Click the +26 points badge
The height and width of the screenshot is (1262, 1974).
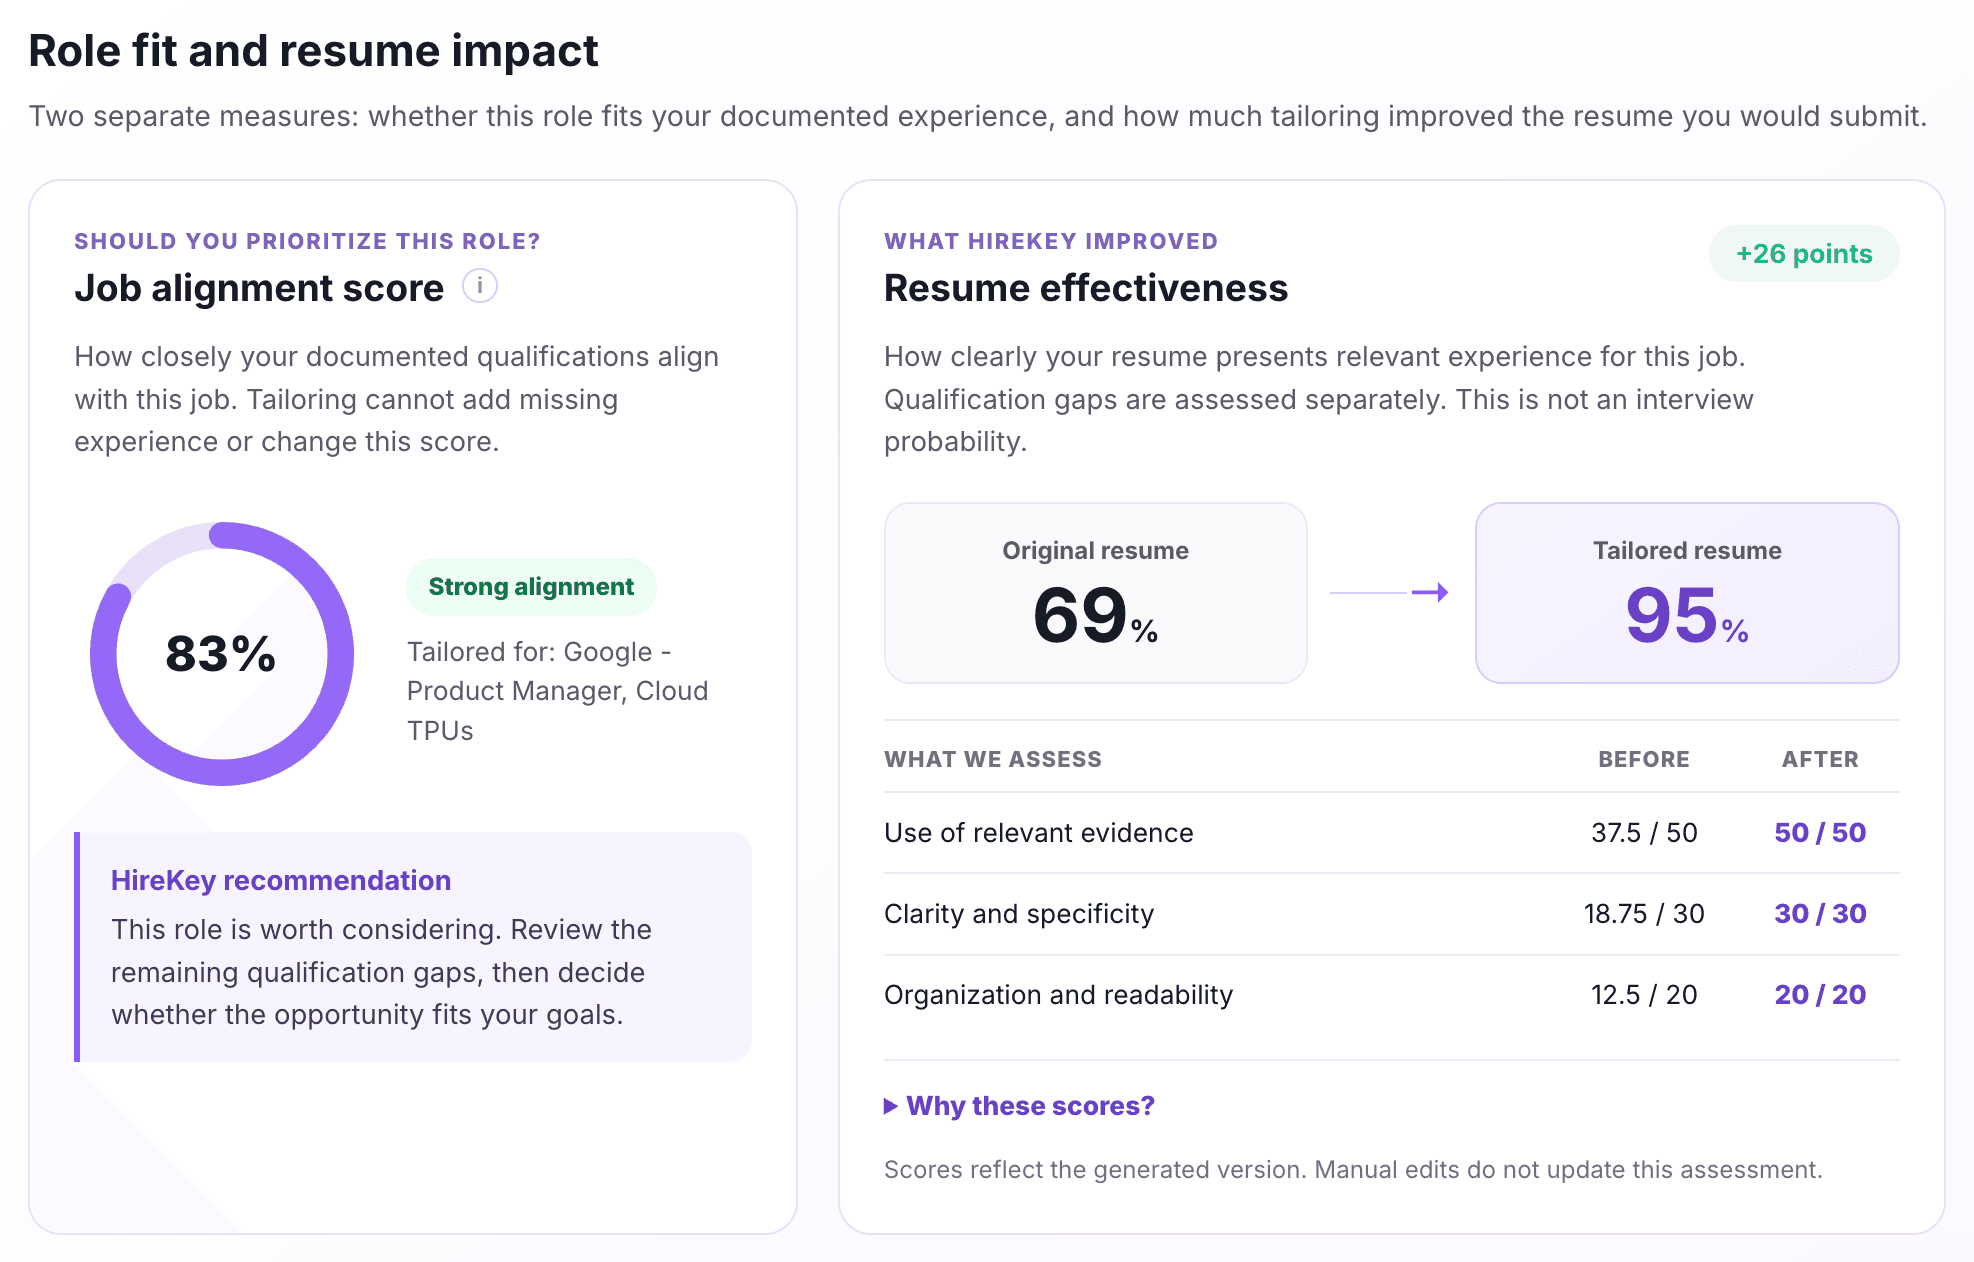pyautogui.click(x=1804, y=254)
